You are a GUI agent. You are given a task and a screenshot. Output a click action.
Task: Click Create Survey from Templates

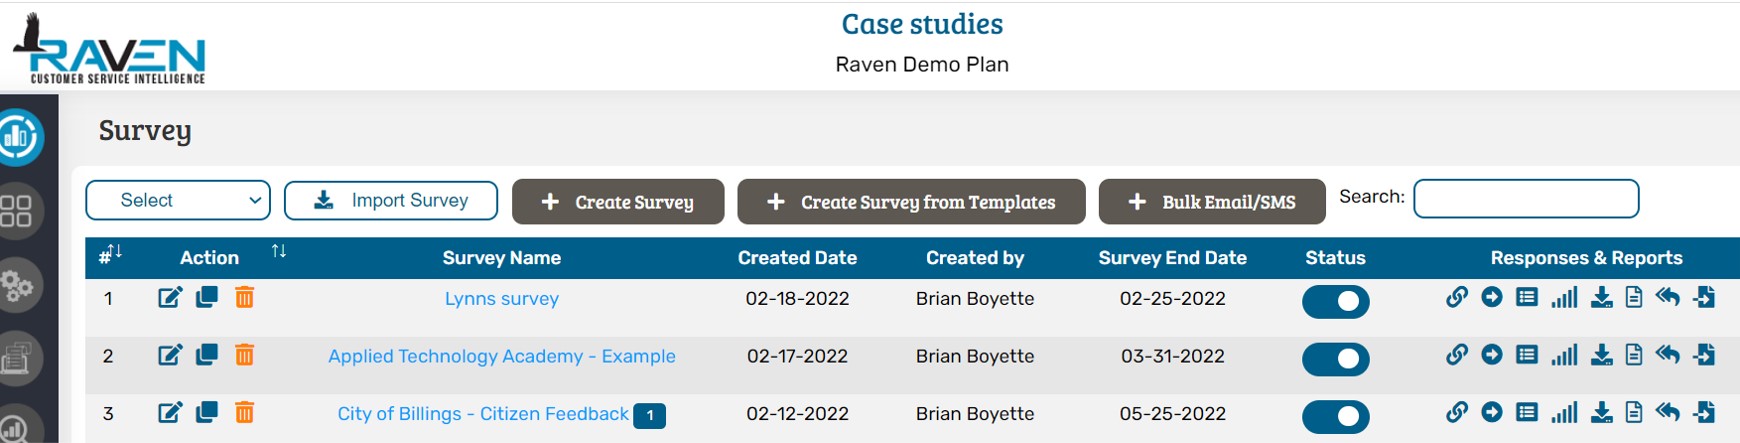pos(911,201)
